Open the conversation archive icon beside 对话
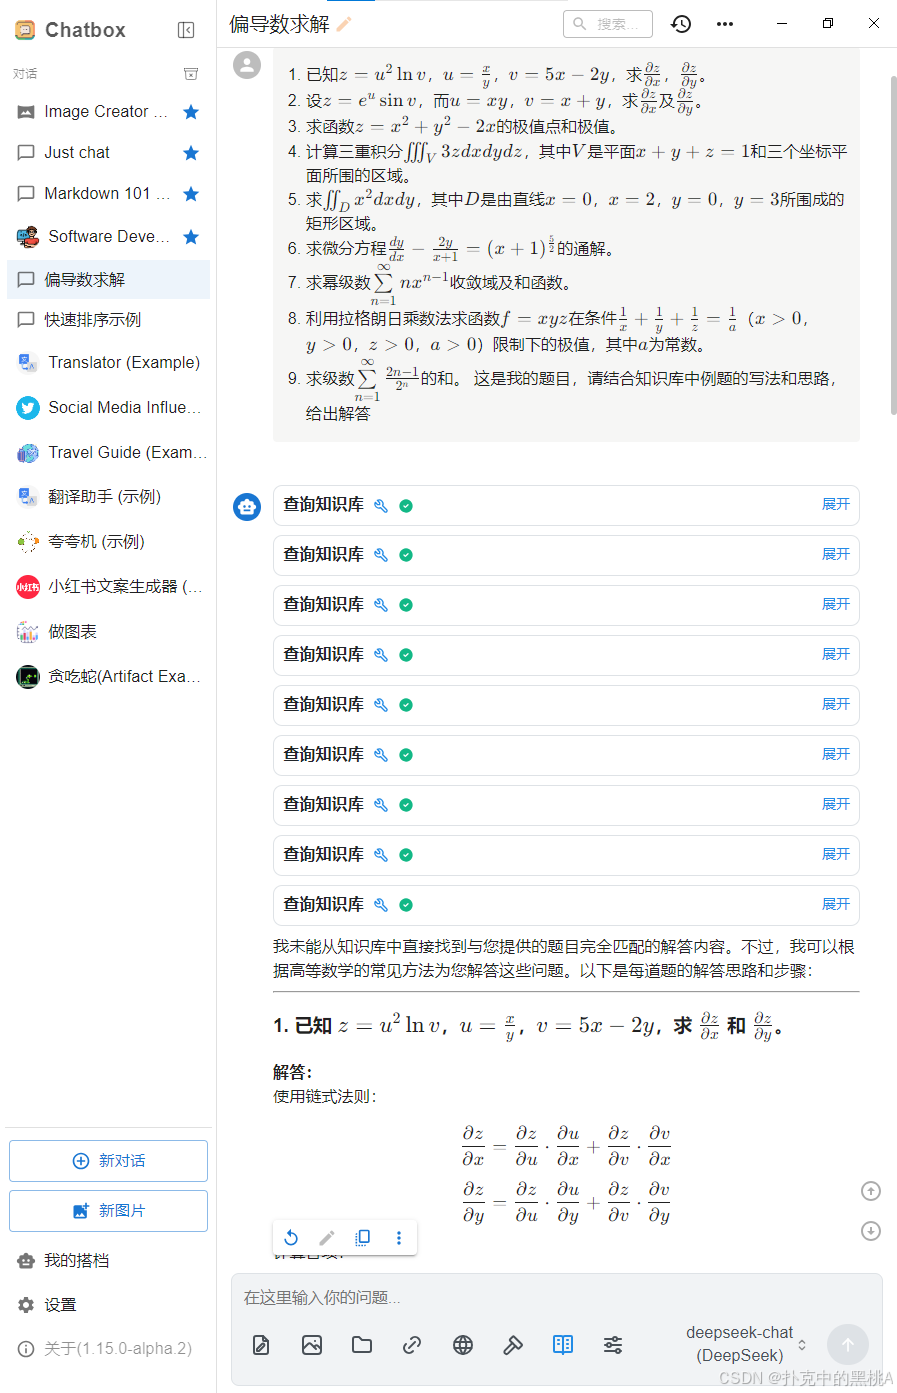This screenshot has width=897, height=1393. pyautogui.click(x=191, y=74)
